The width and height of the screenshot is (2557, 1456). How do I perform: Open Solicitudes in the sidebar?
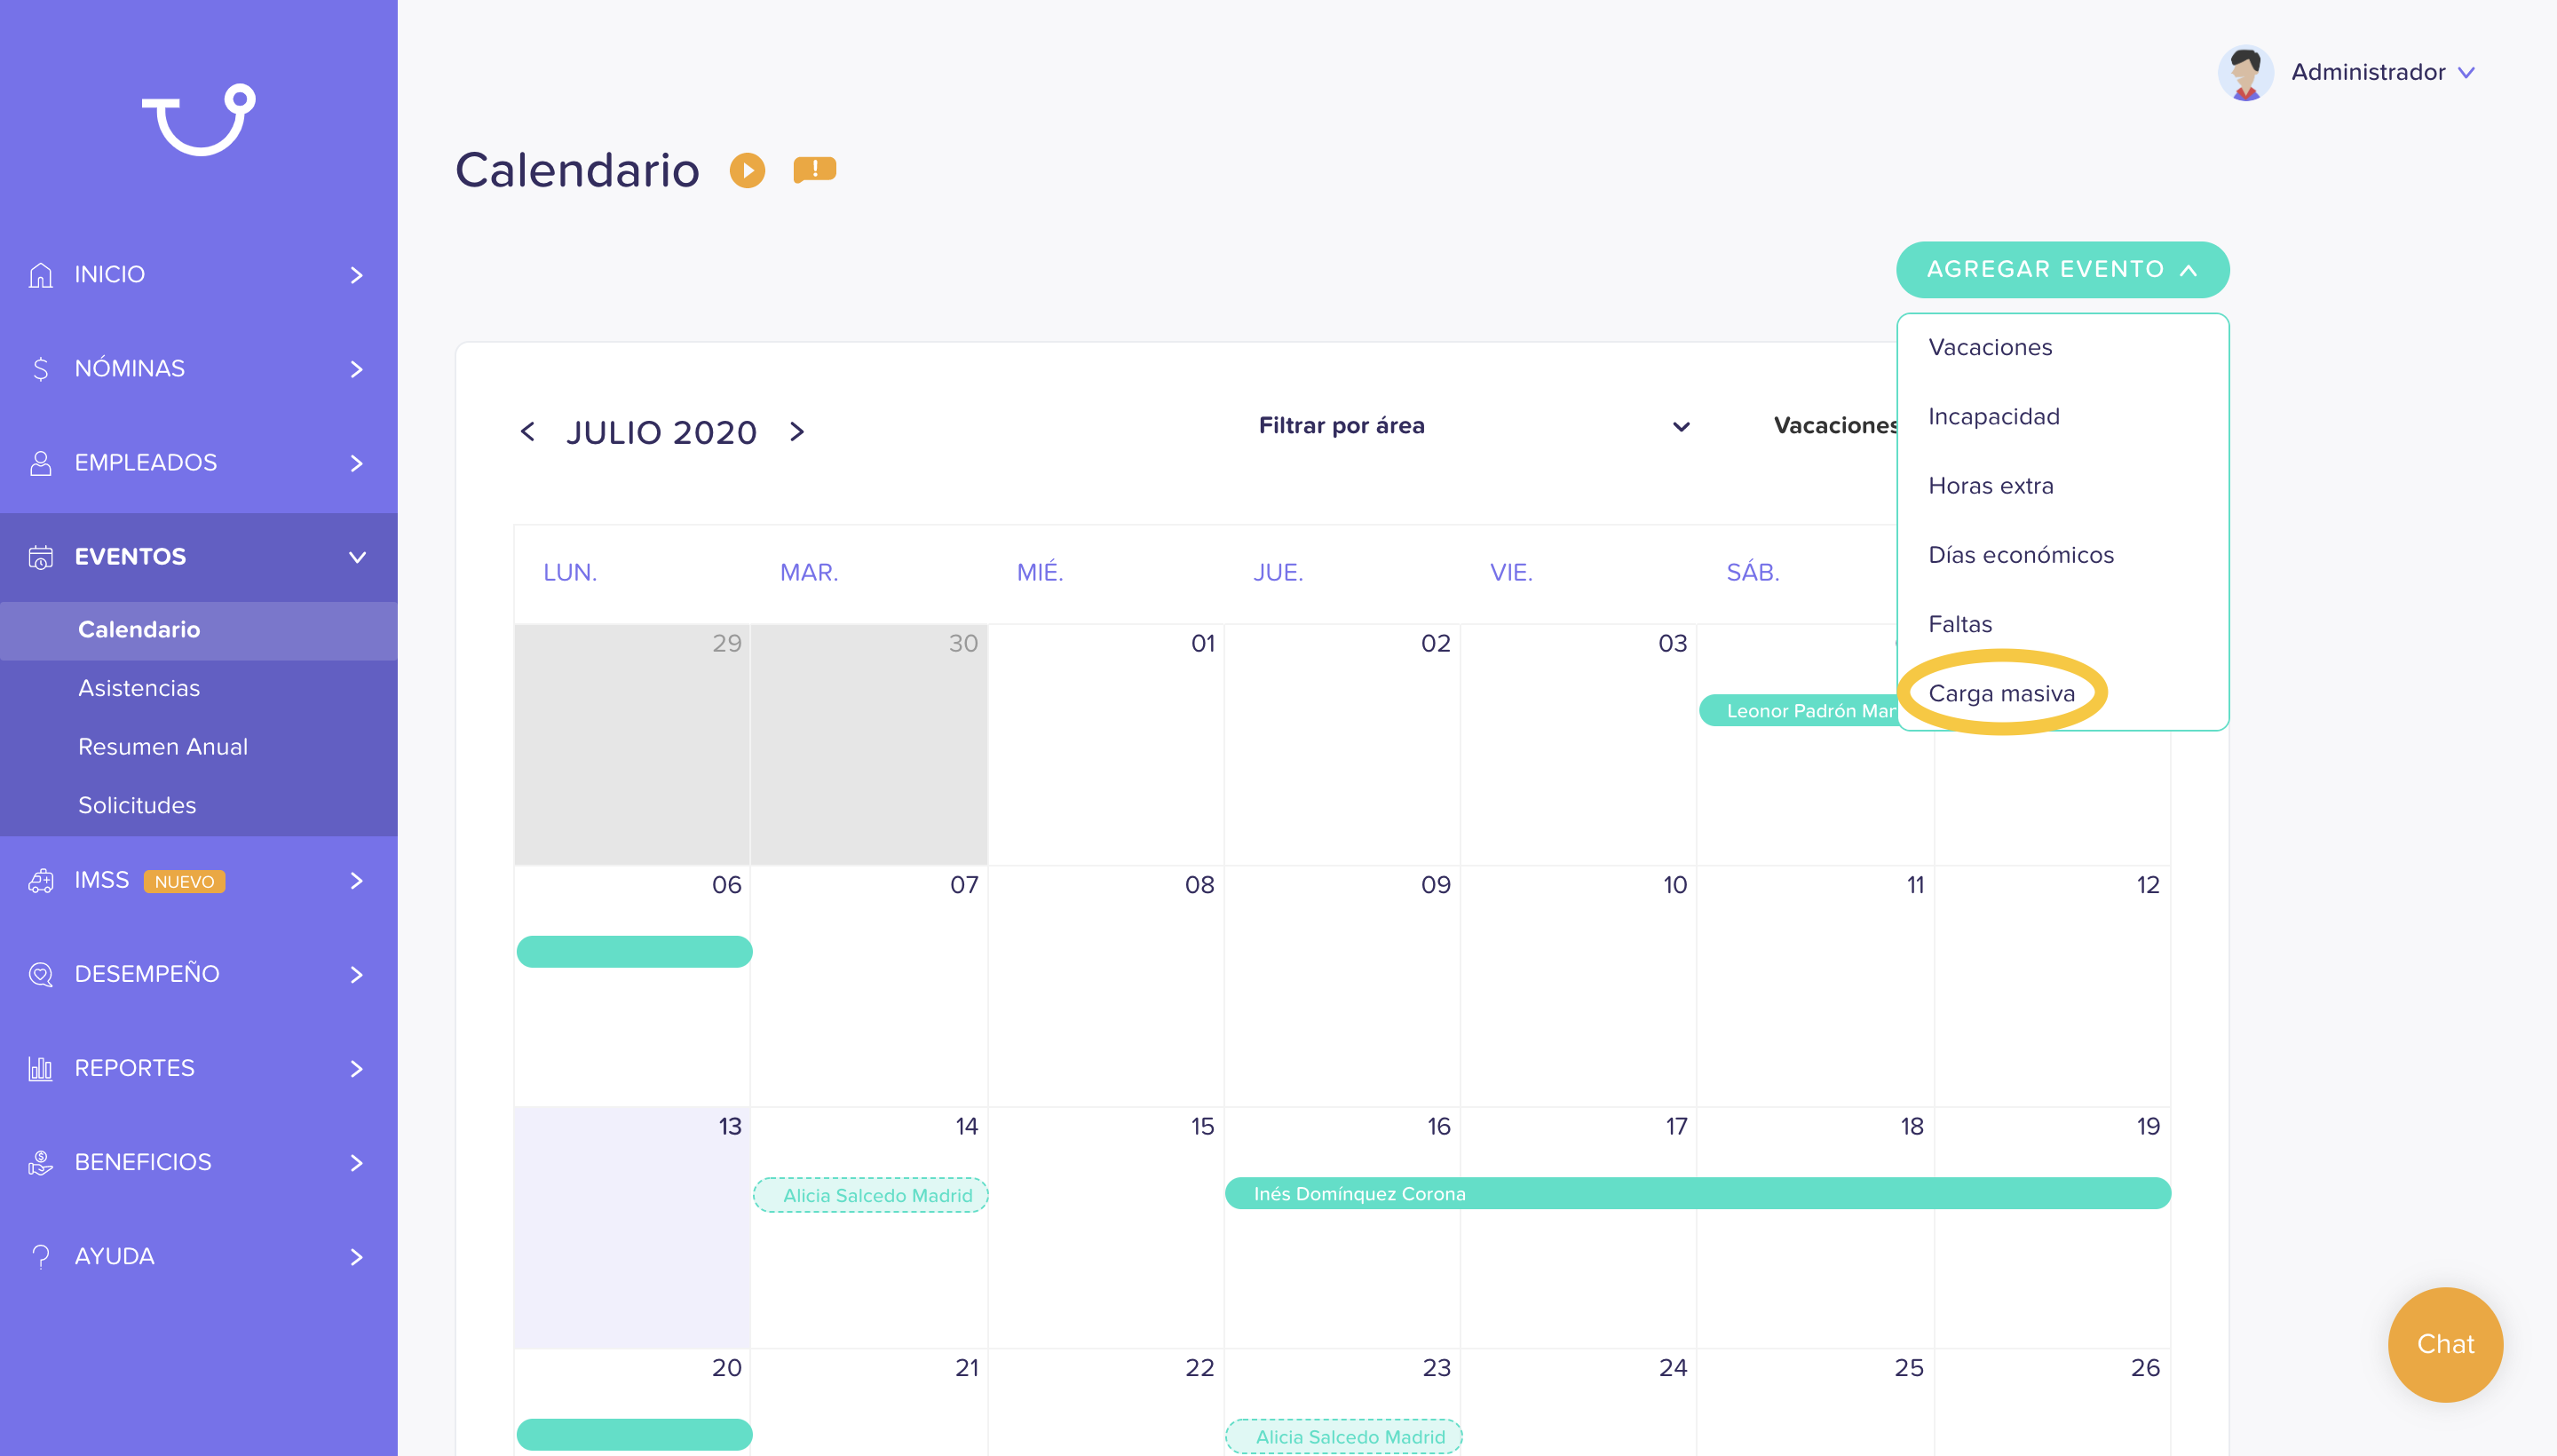(199, 805)
